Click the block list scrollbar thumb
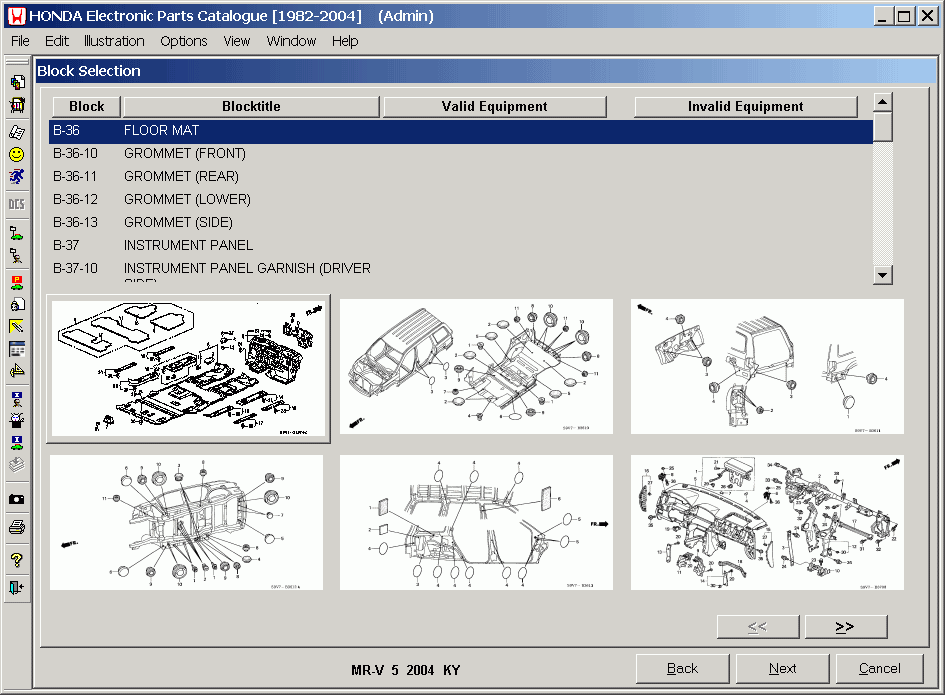The height and width of the screenshot is (695, 945). click(882, 127)
